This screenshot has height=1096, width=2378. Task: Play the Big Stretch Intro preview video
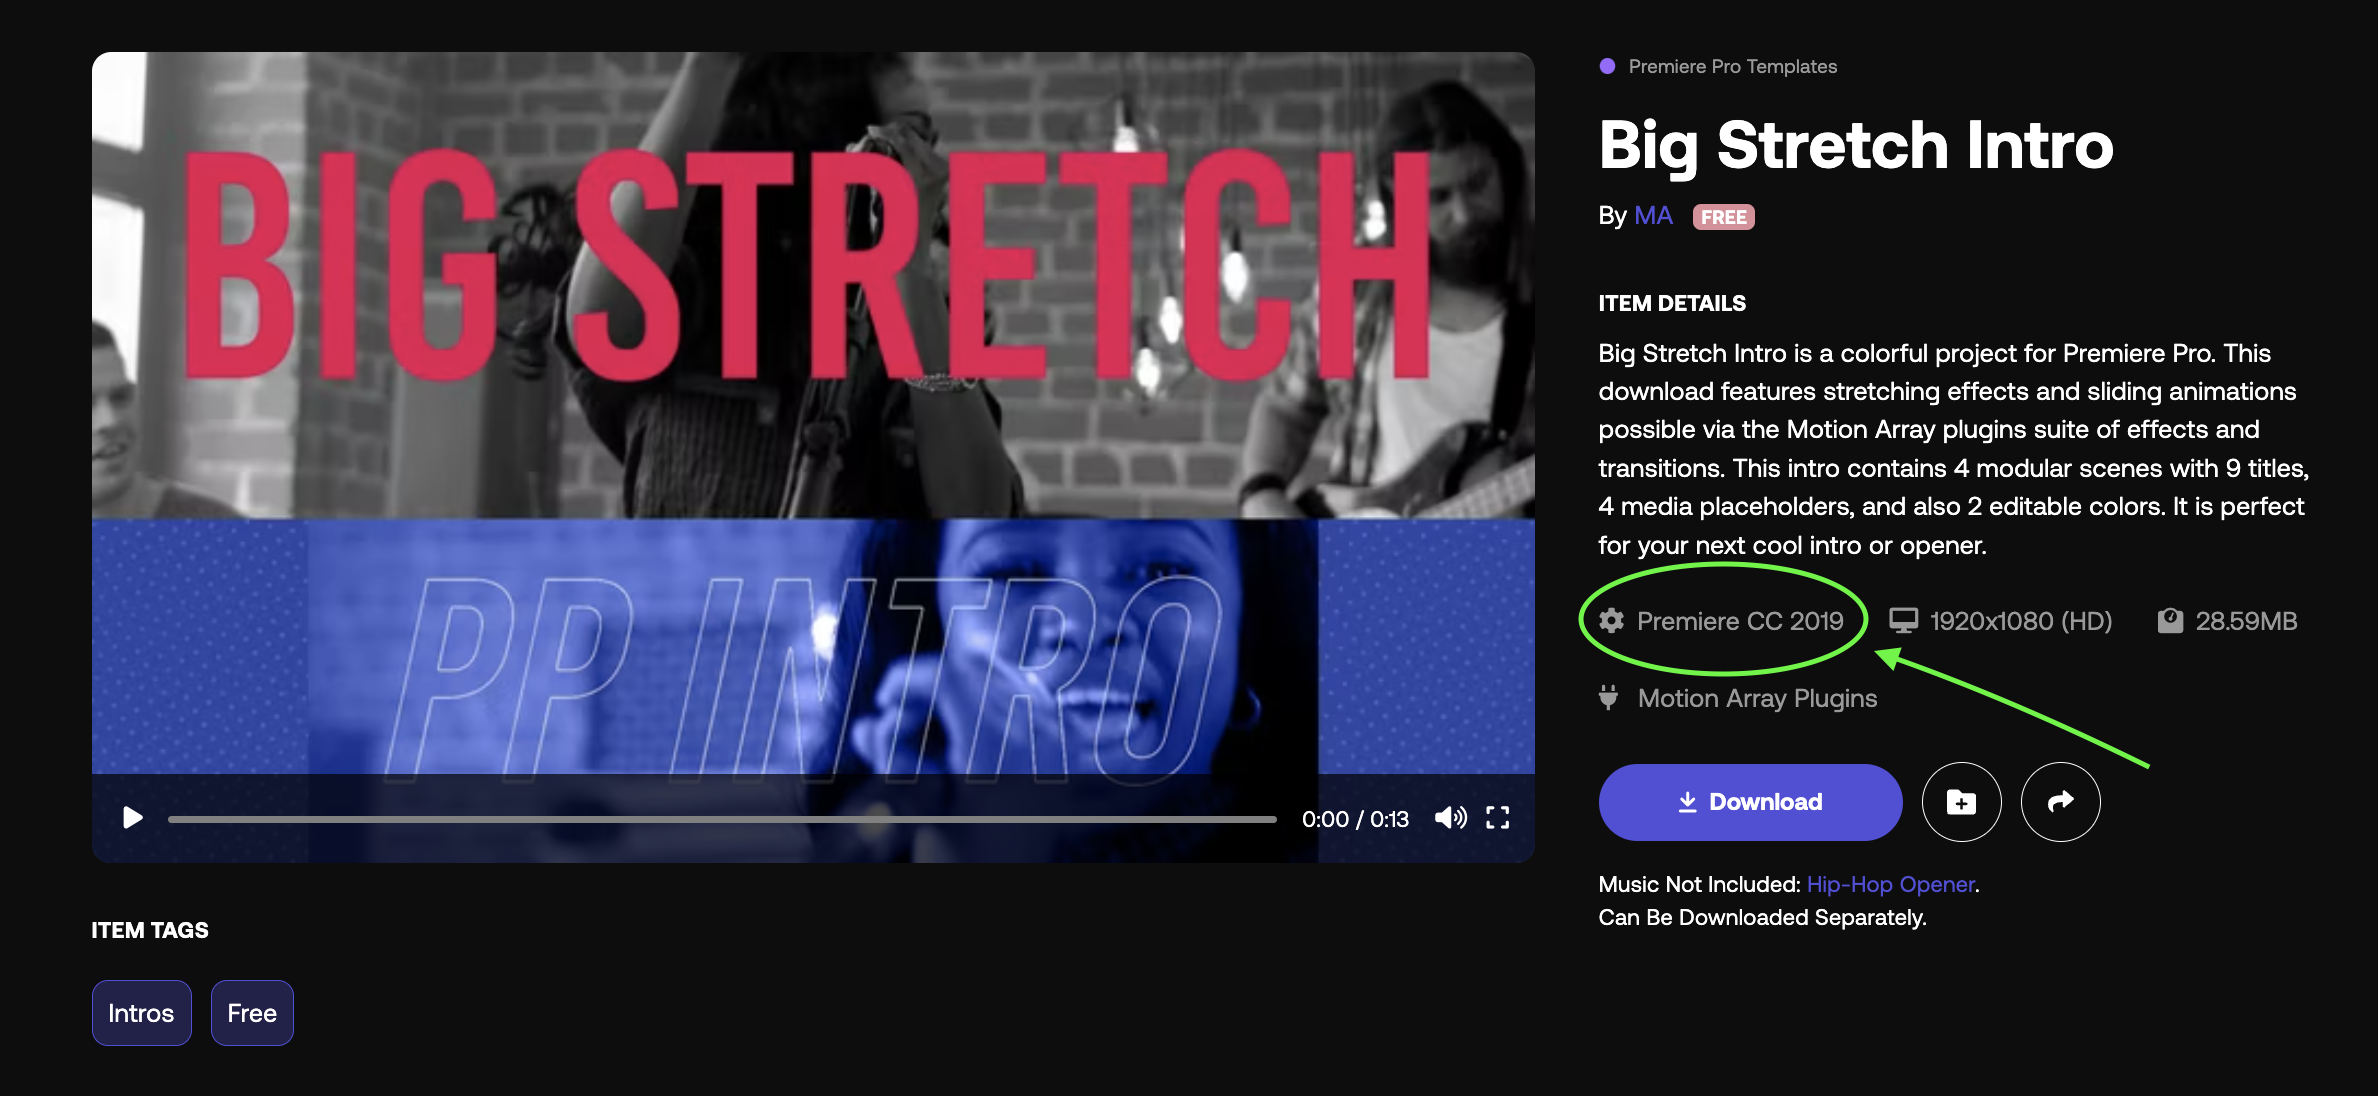[132, 818]
